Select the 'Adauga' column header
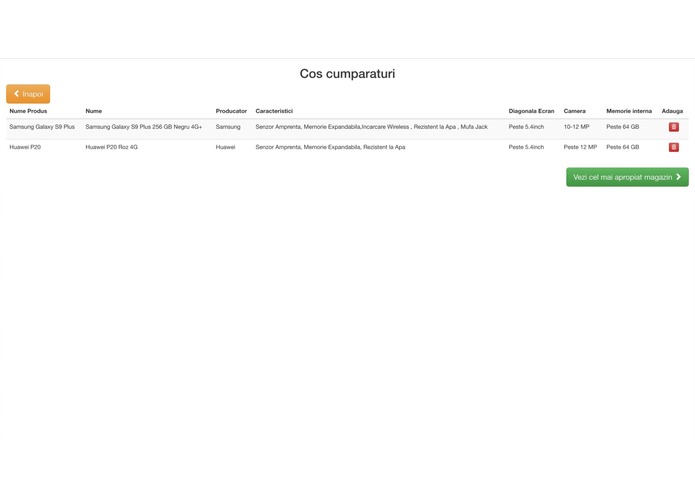This screenshot has height=494, width=695. (x=672, y=111)
